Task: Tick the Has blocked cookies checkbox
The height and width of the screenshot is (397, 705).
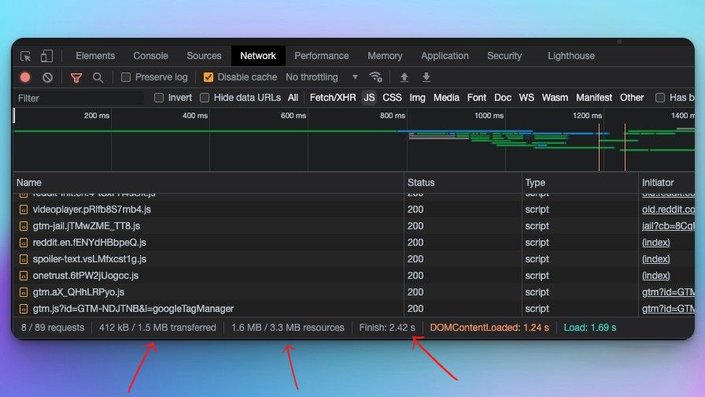Action: coord(660,98)
